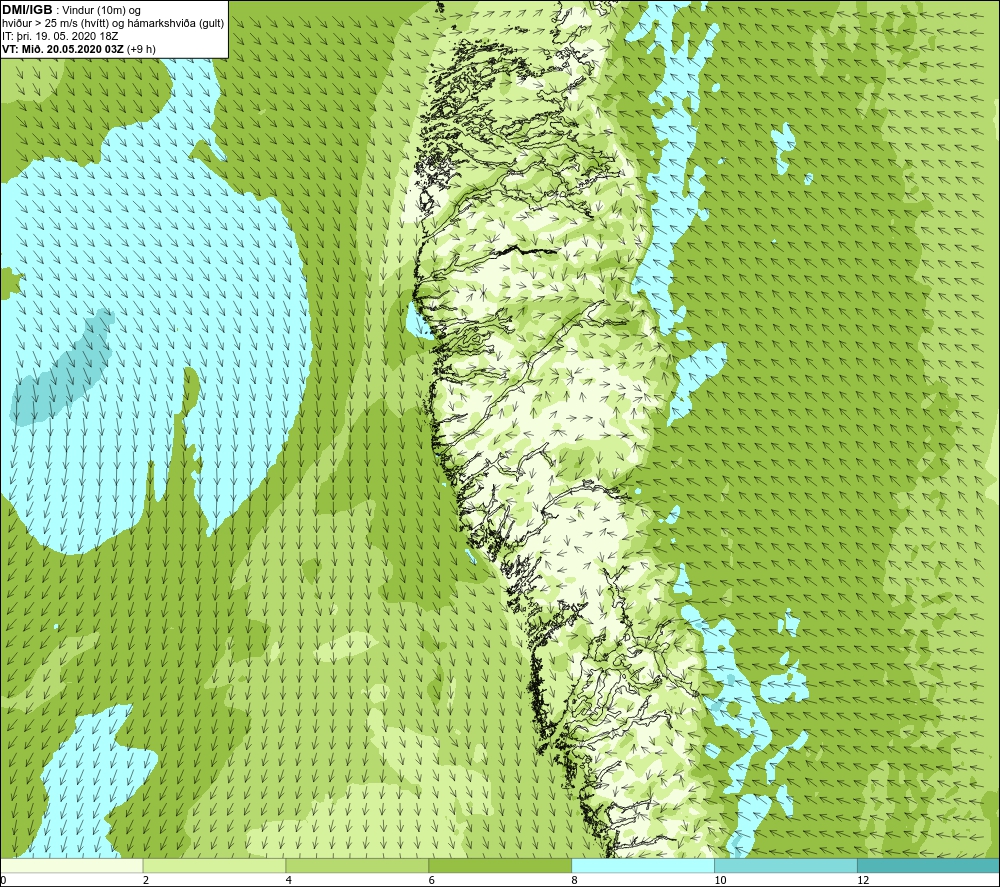Click the 6–8 m/s legend color band

tap(500, 865)
